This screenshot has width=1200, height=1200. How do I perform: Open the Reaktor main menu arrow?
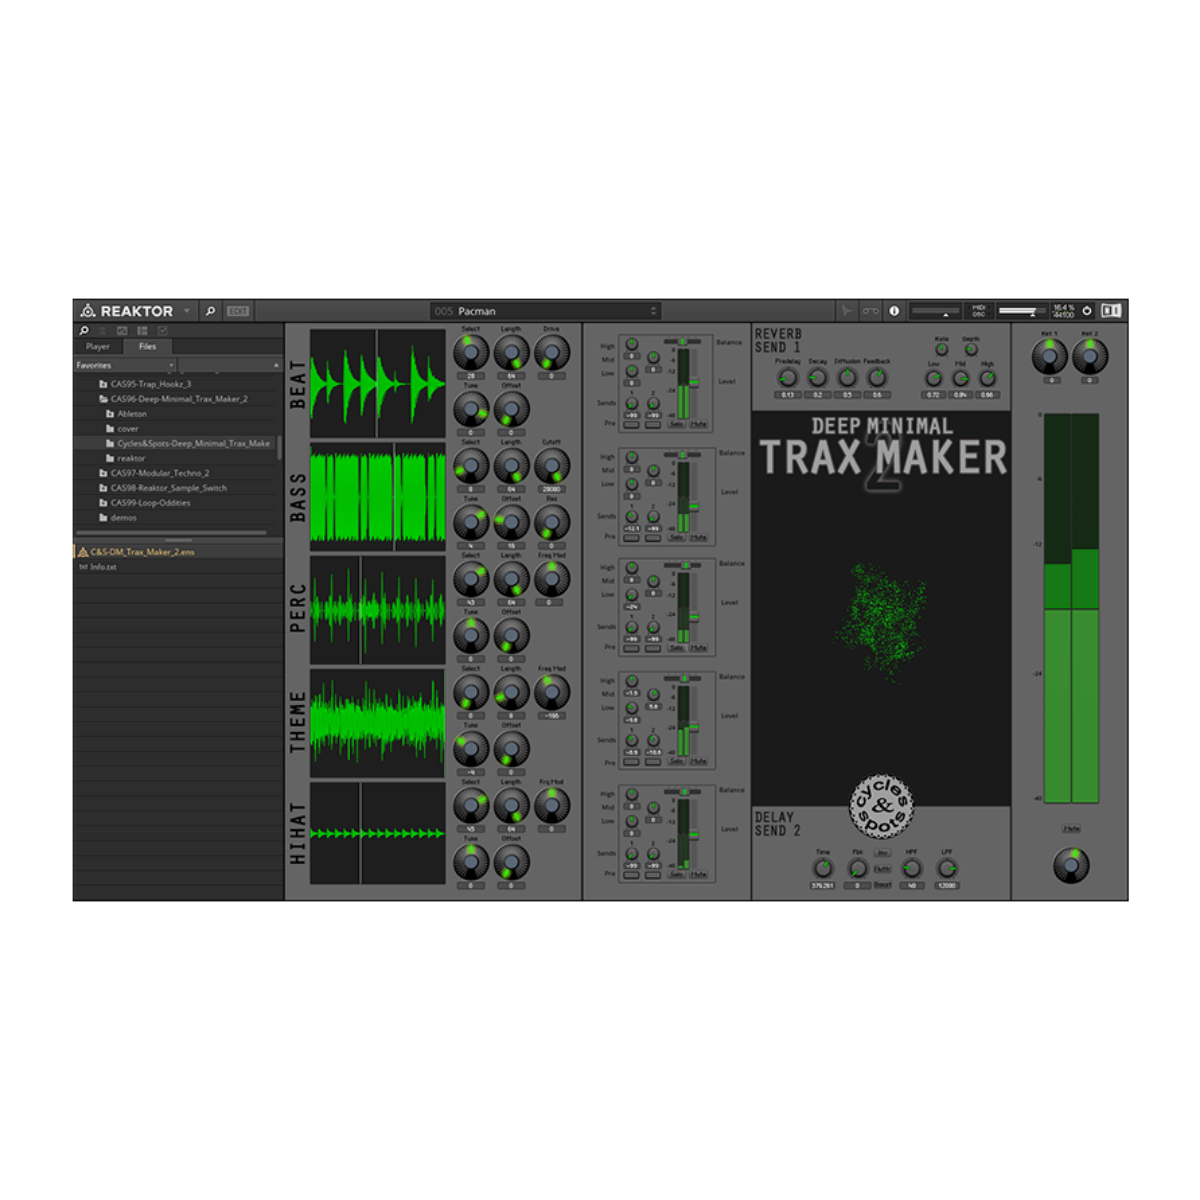coord(187,311)
